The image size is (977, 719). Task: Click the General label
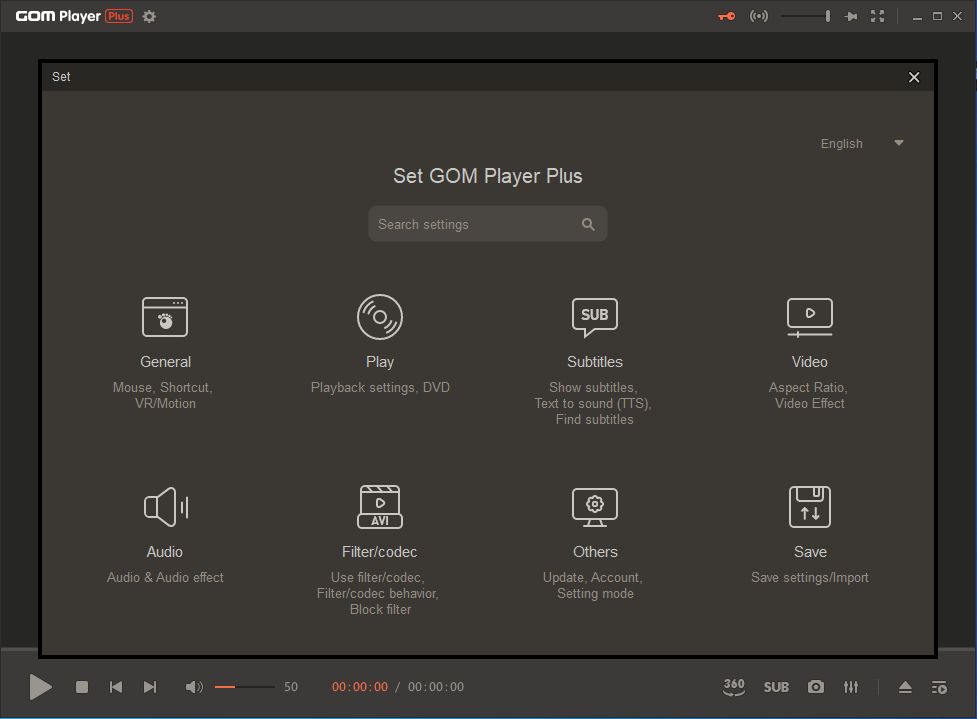165,362
